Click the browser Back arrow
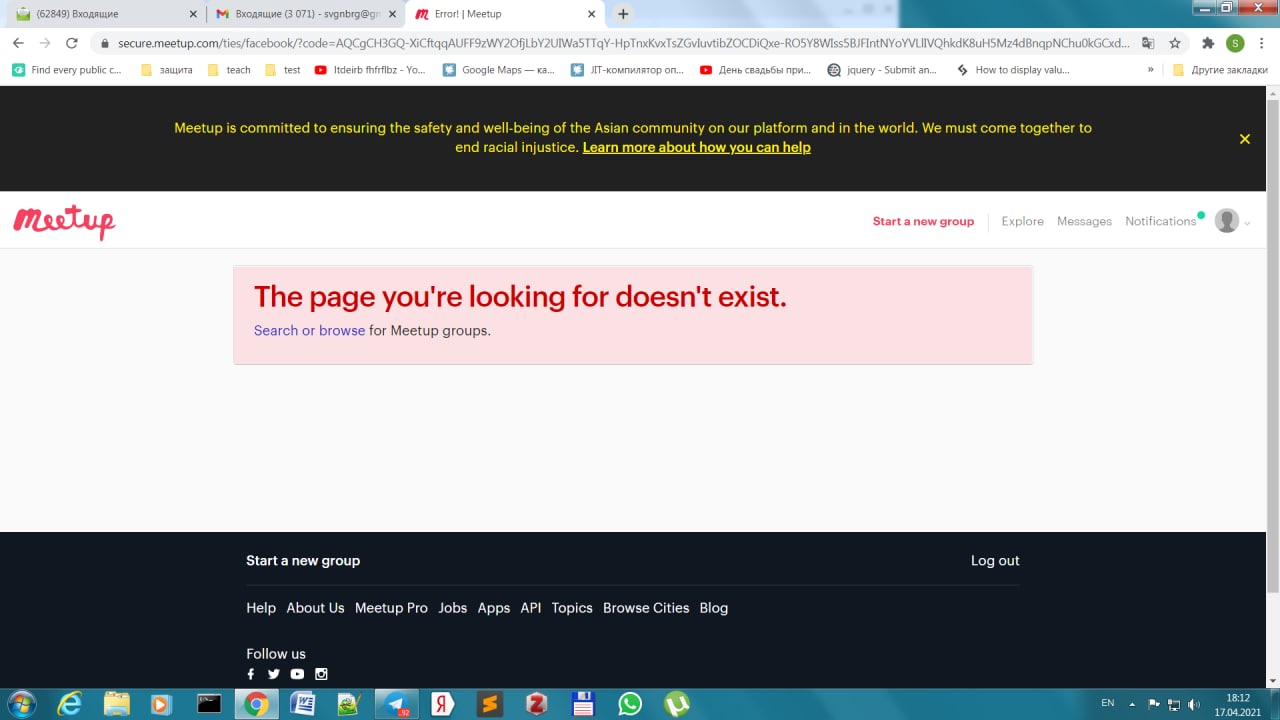The width and height of the screenshot is (1280, 720). coord(18,43)
